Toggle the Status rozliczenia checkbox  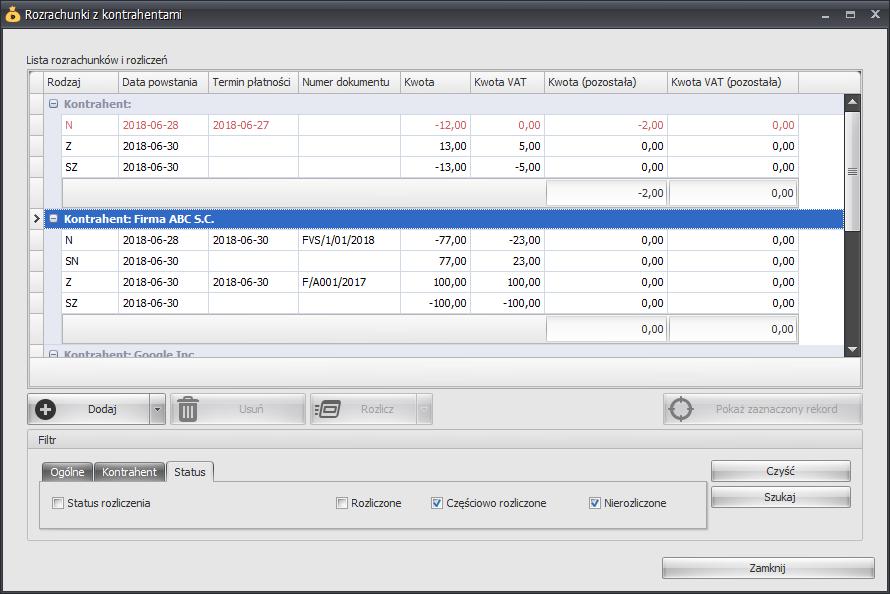pos(58,503)
